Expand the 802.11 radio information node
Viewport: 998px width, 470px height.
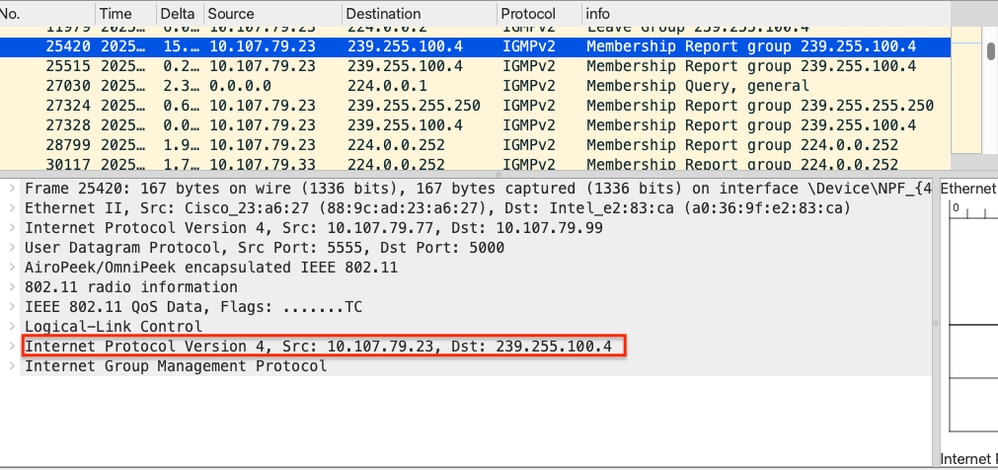click(12, 287)
